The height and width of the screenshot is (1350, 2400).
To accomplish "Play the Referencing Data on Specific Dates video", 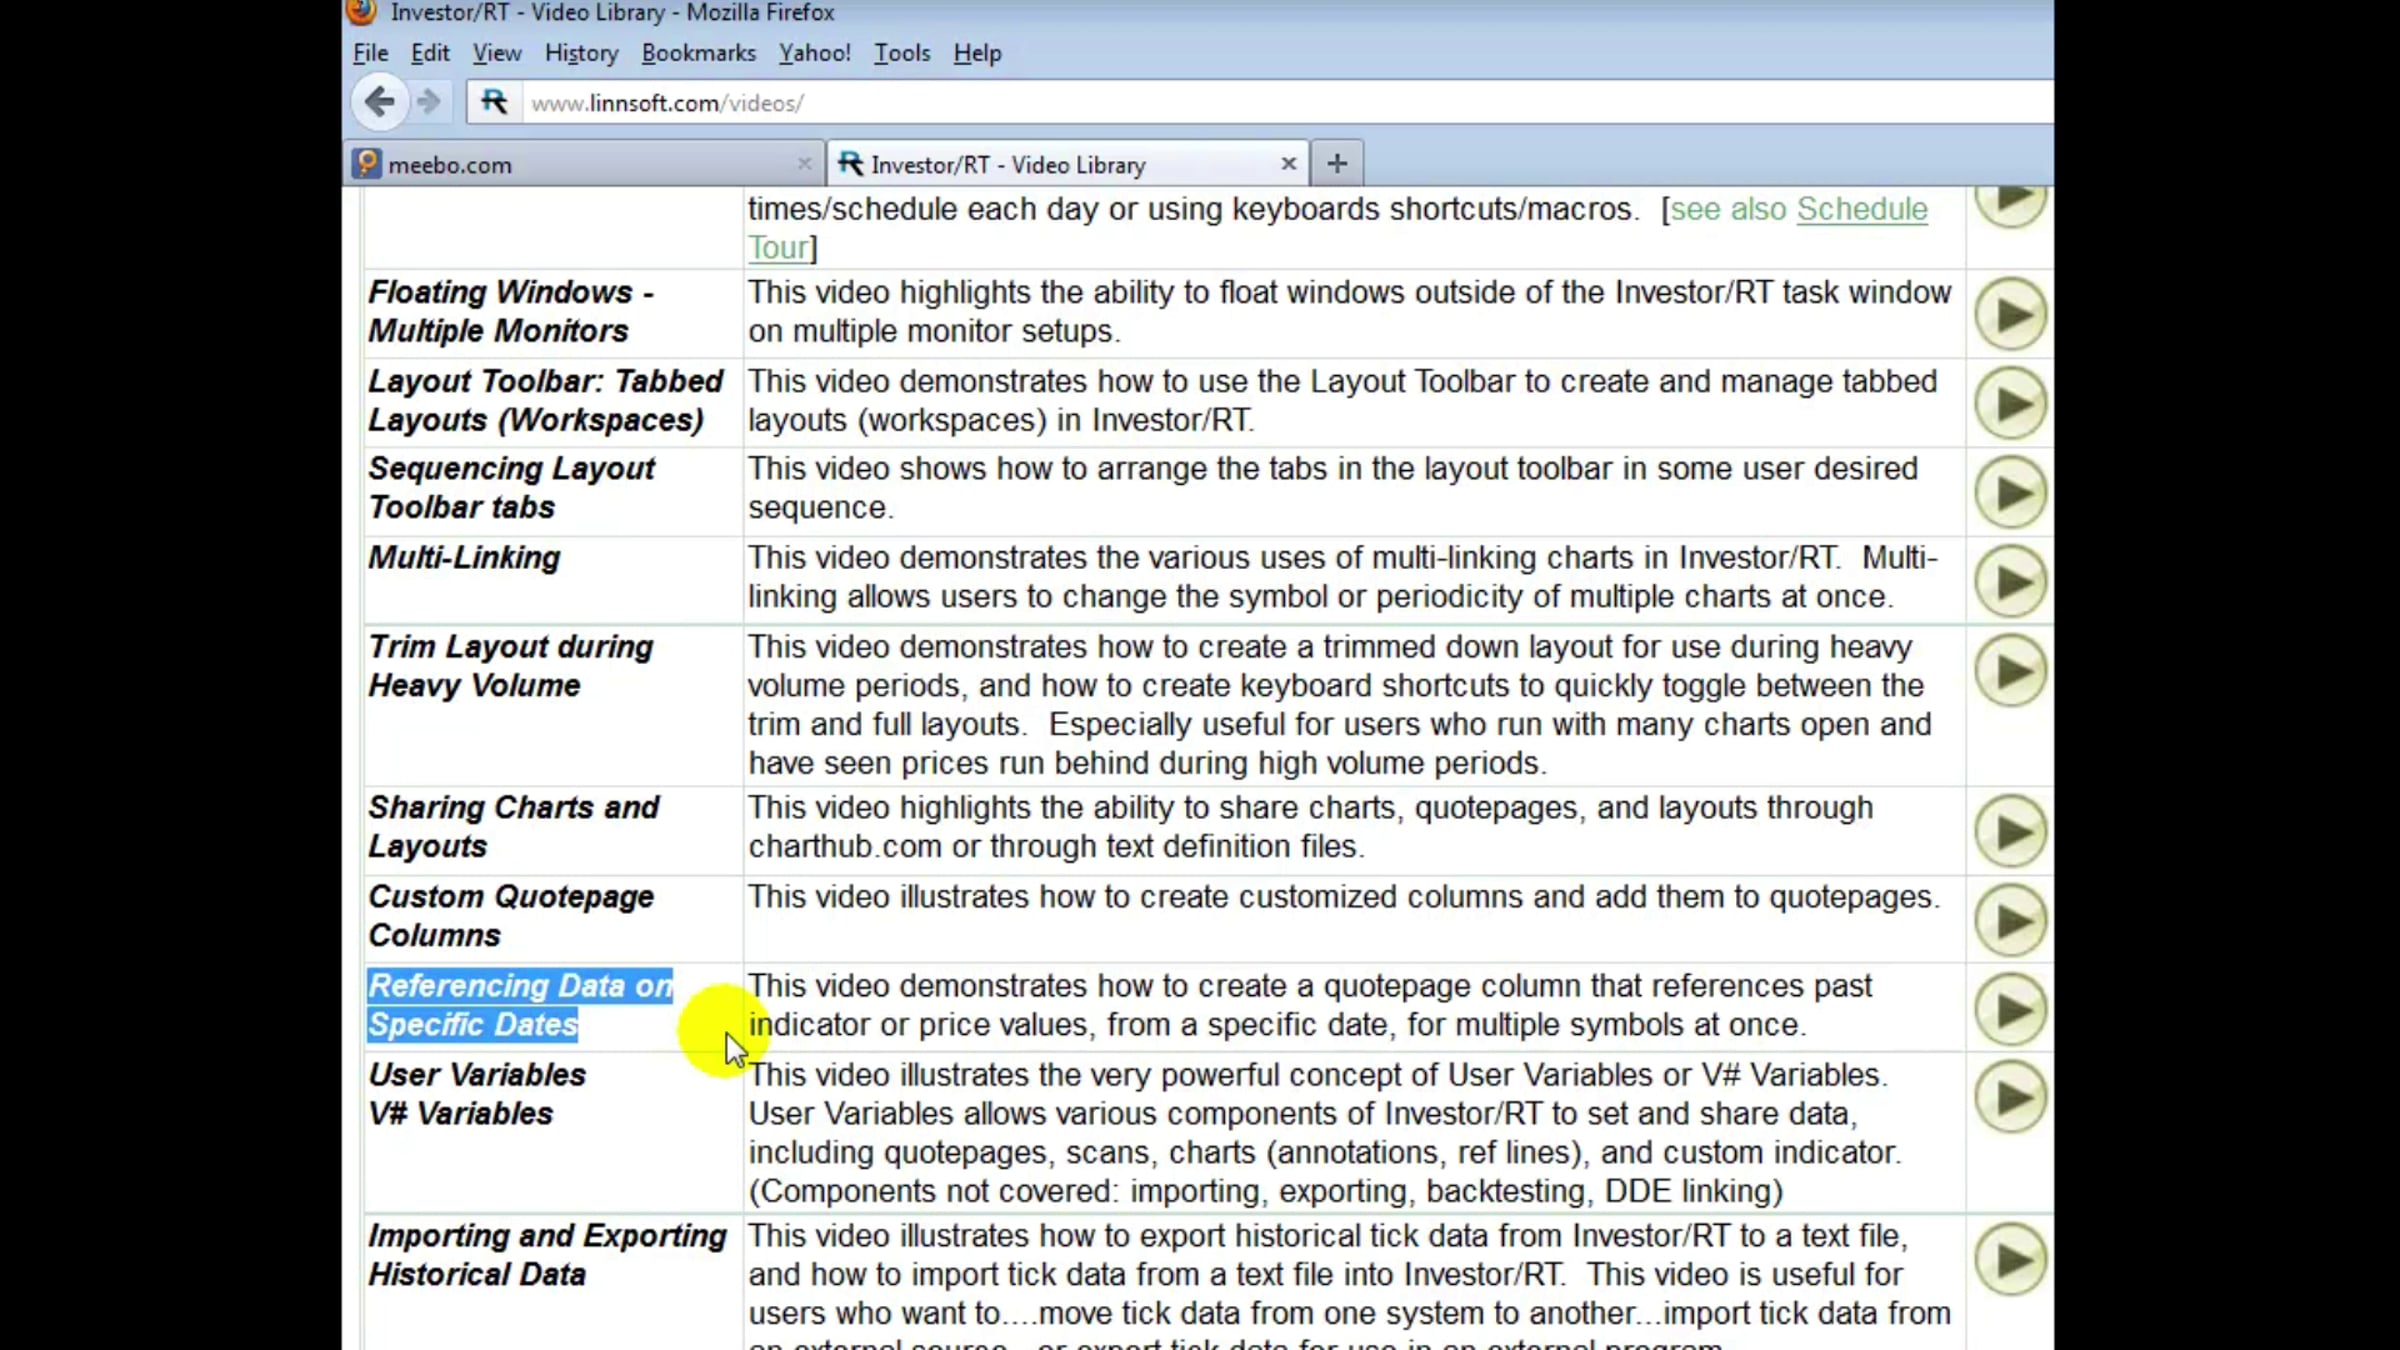I will 2010,1009.
